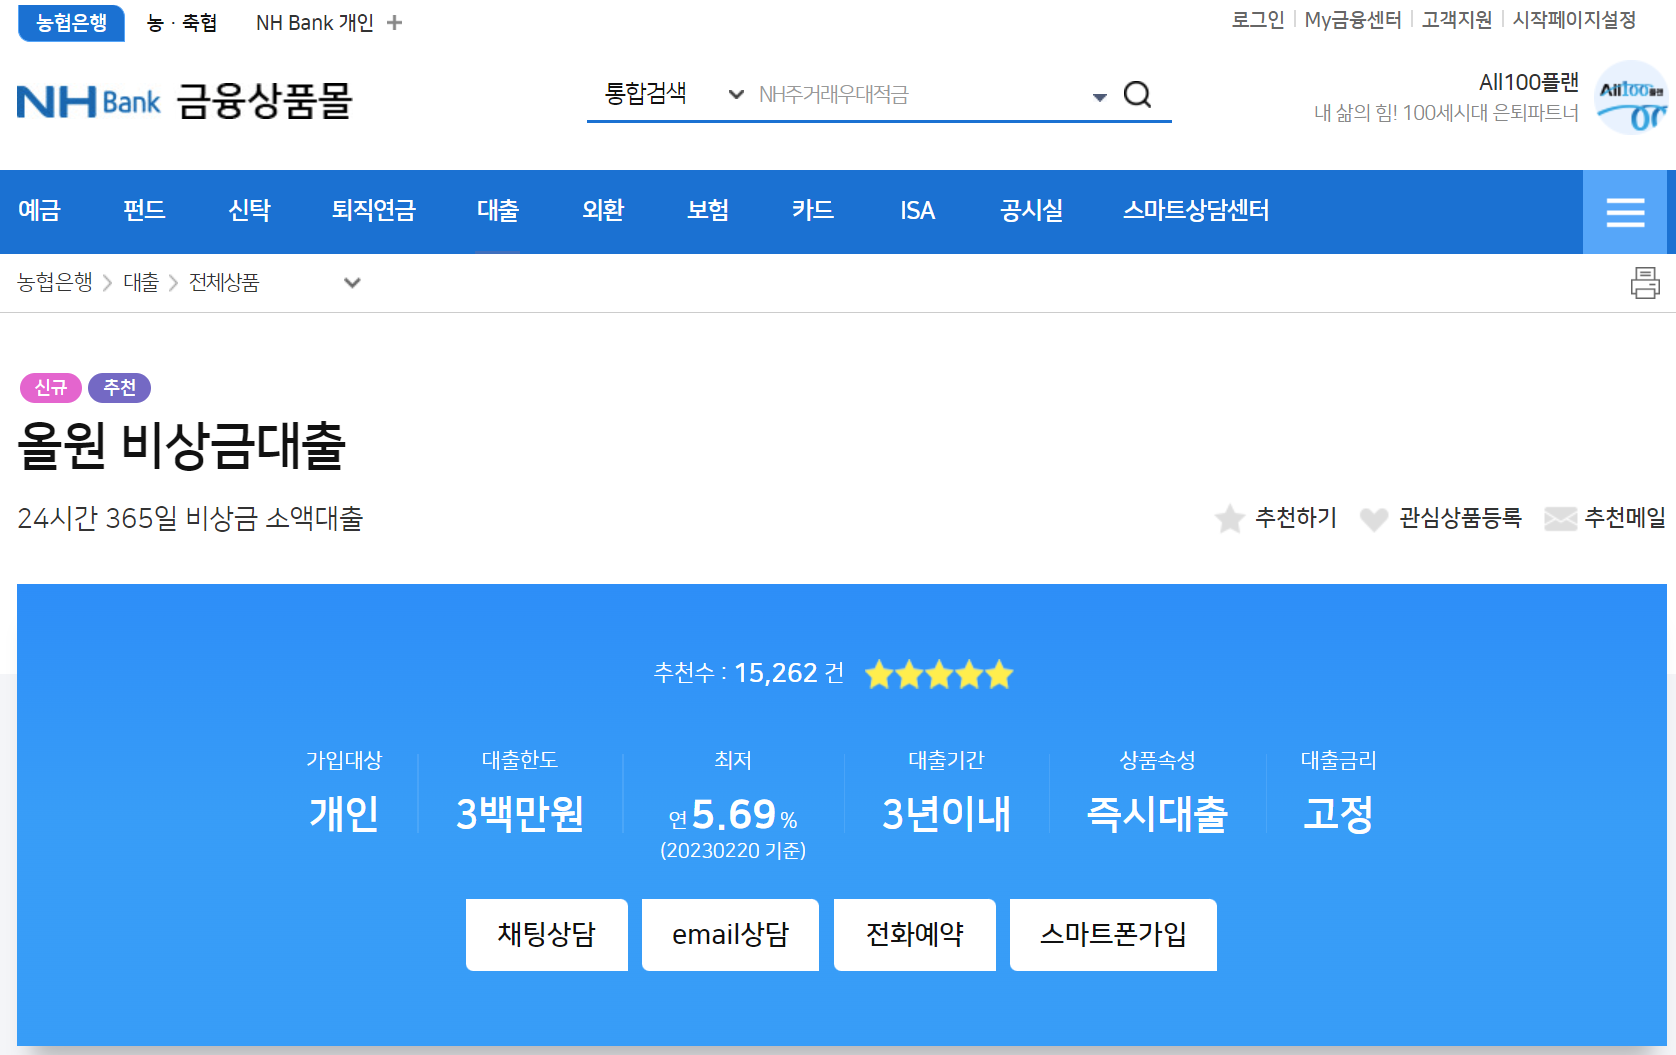This screenshot has width=1676, height=1055.
Task: Click the 3년이내 loan period value
Action: (947, 814)
